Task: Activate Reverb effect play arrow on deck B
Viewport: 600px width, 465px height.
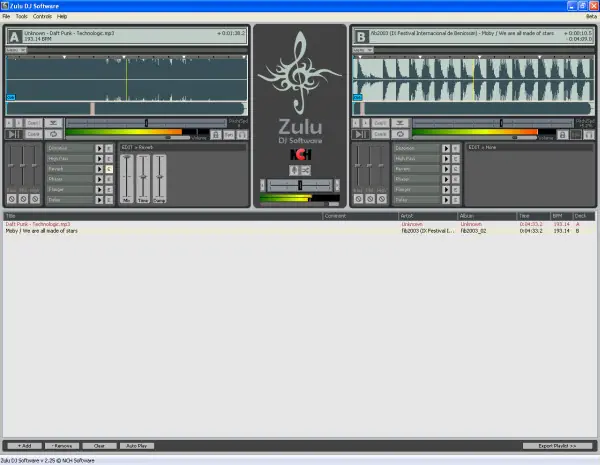Action: tap(446, 169)
